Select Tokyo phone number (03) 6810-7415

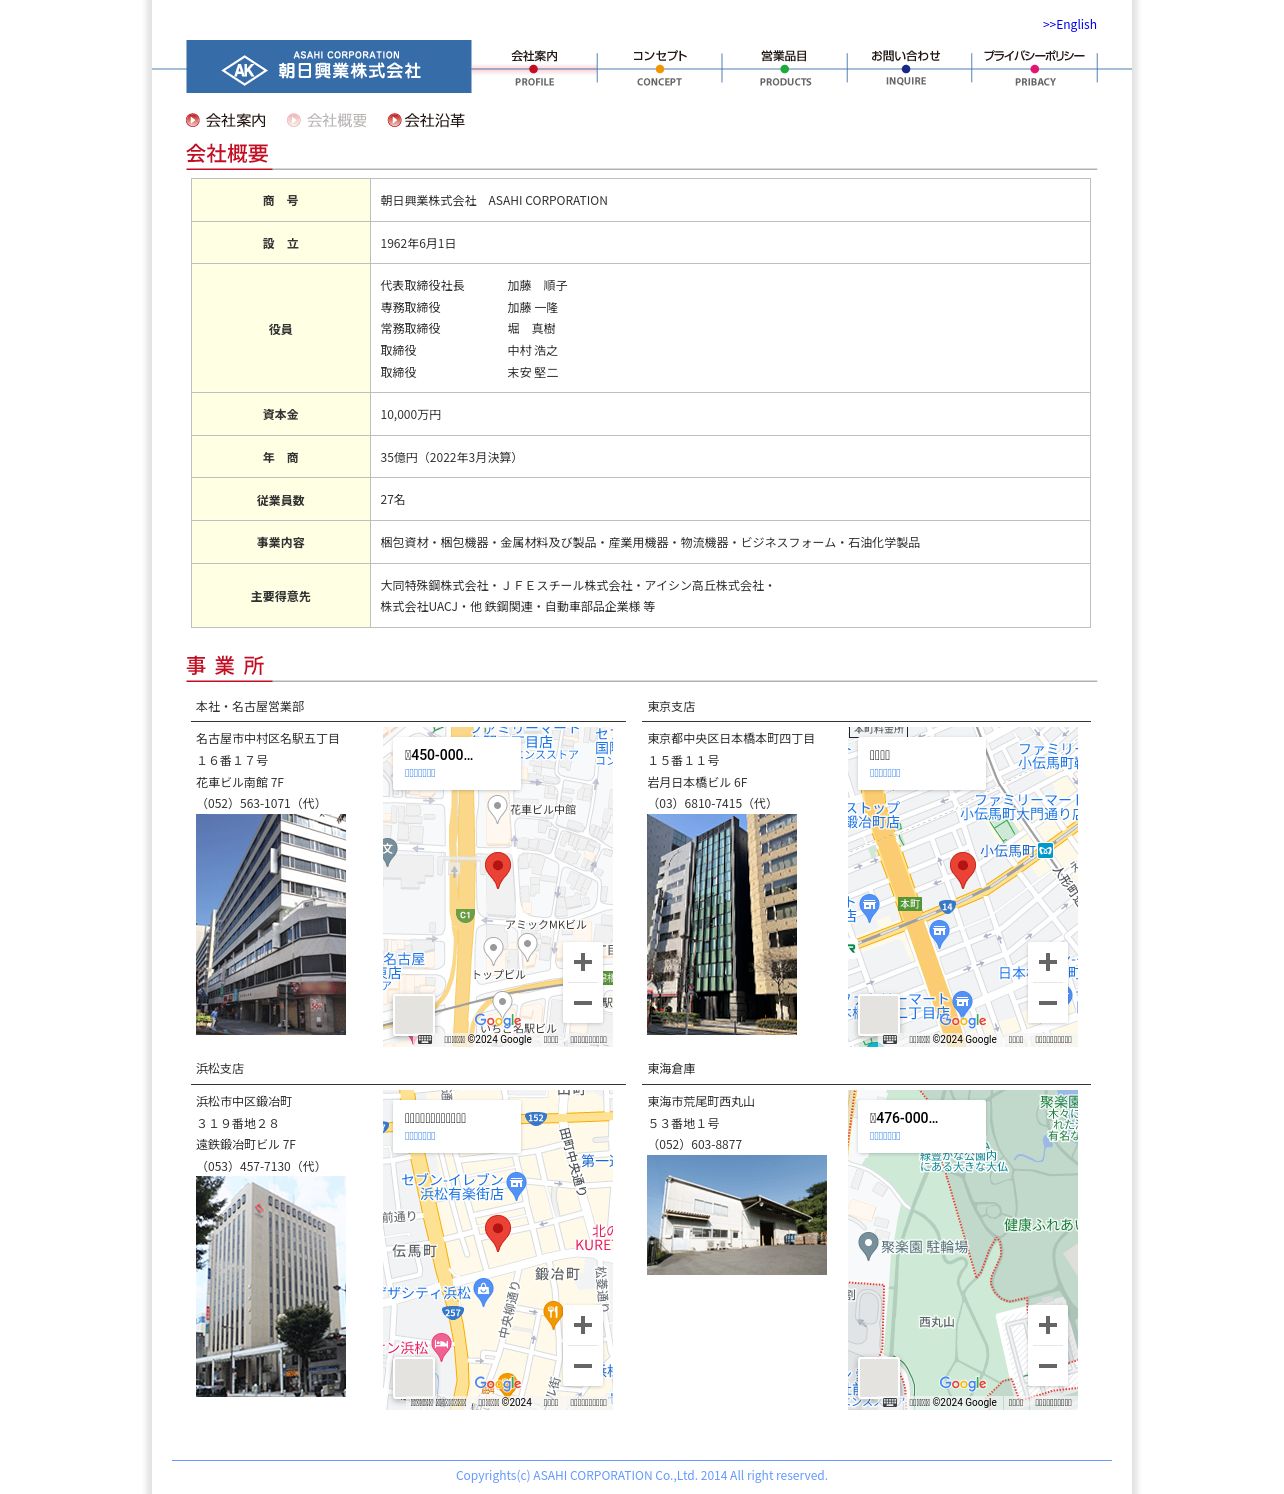point(712,804)
